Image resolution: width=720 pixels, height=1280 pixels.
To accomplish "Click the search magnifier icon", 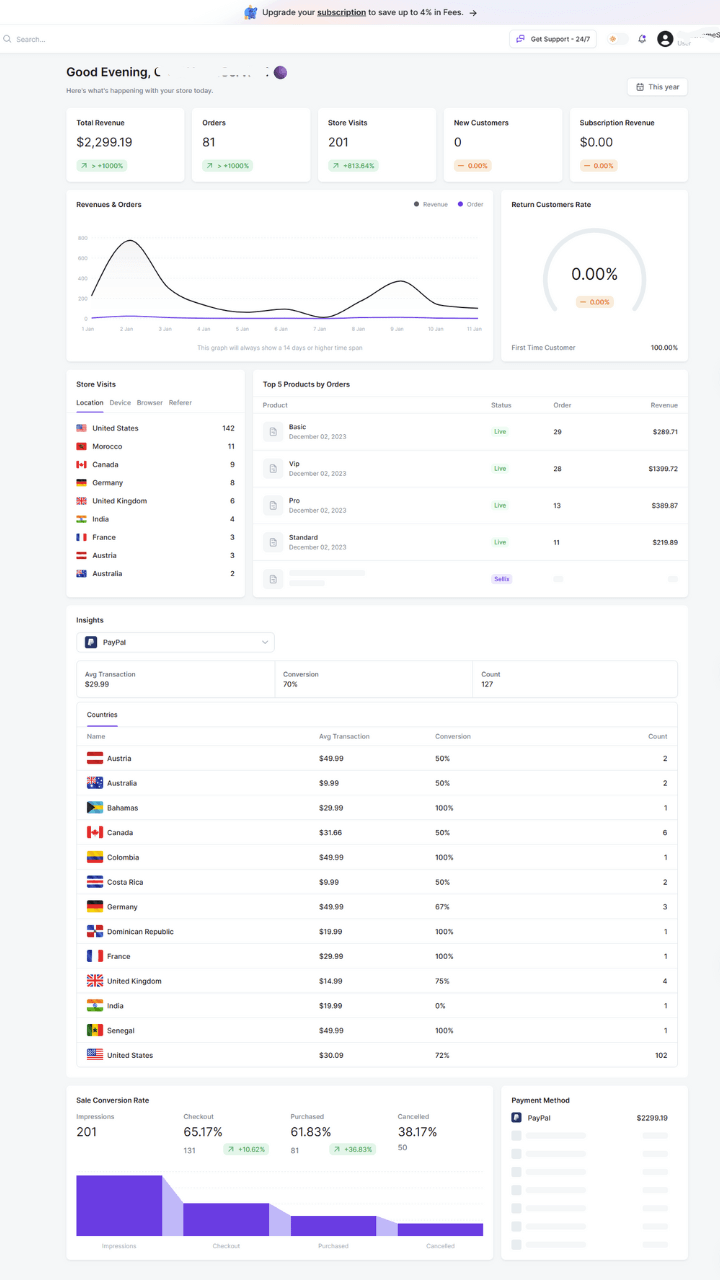I will pyautogui.click(x=7, y=39).
